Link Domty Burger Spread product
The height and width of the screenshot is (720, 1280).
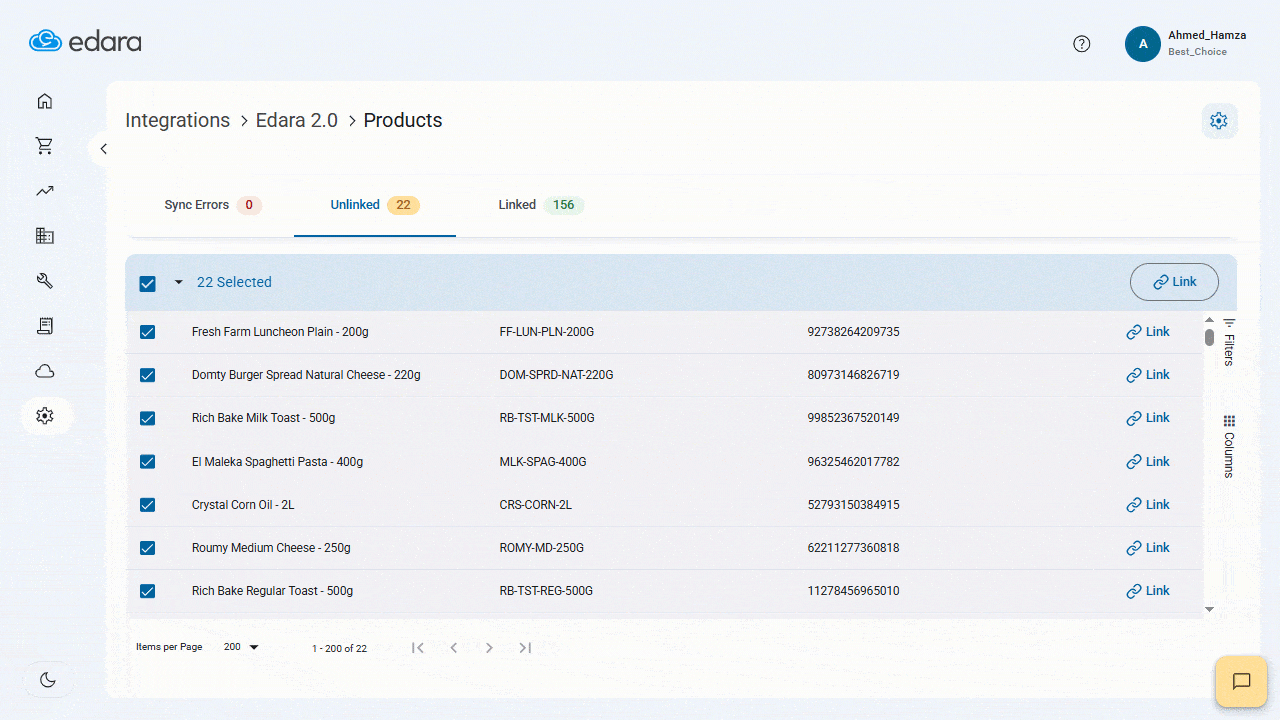click(x=1148, y=375)
